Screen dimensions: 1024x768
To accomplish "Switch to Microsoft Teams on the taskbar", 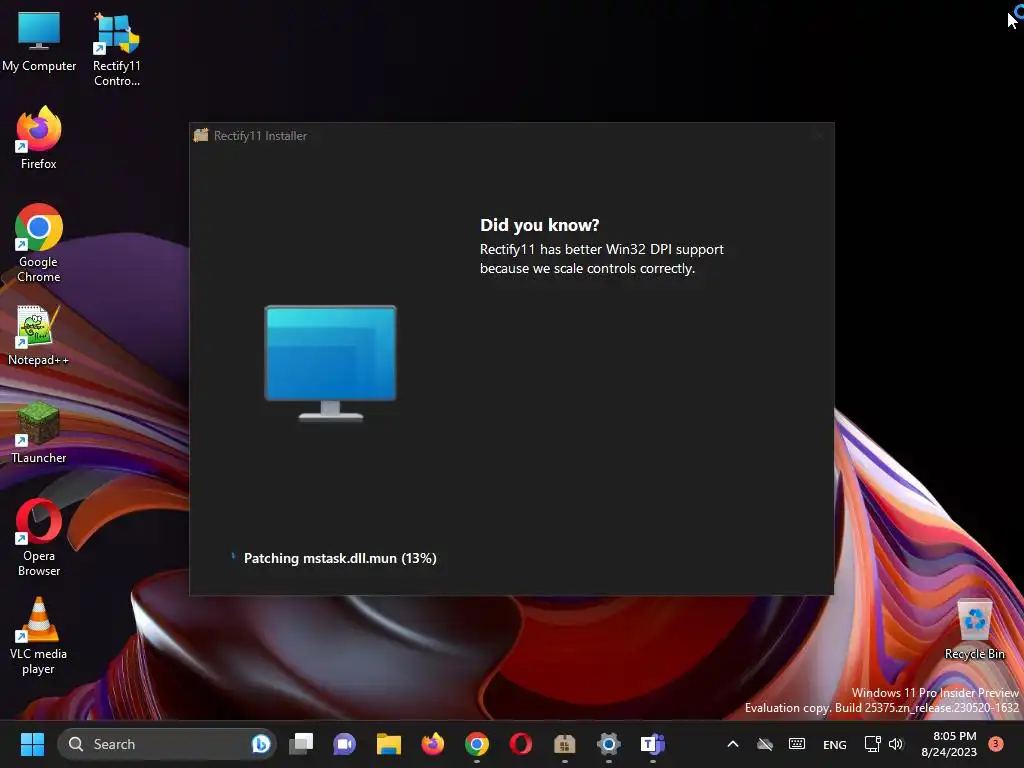I will coord(652,744).
